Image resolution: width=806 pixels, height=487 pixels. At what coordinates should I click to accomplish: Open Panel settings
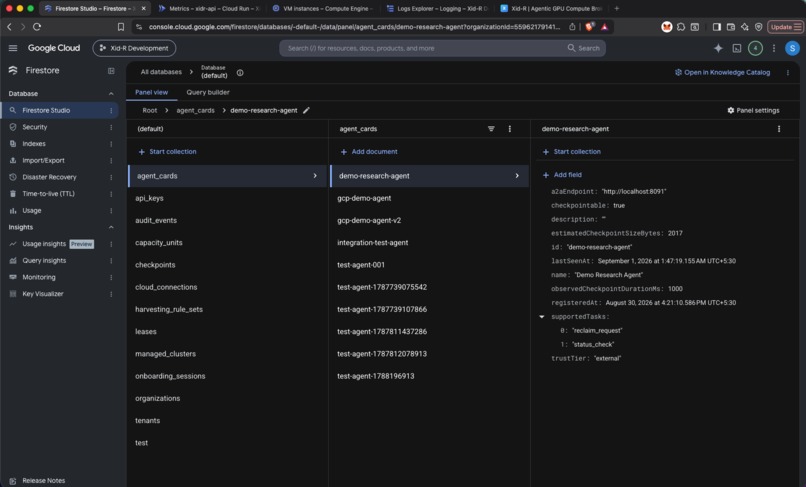(753, 110)
